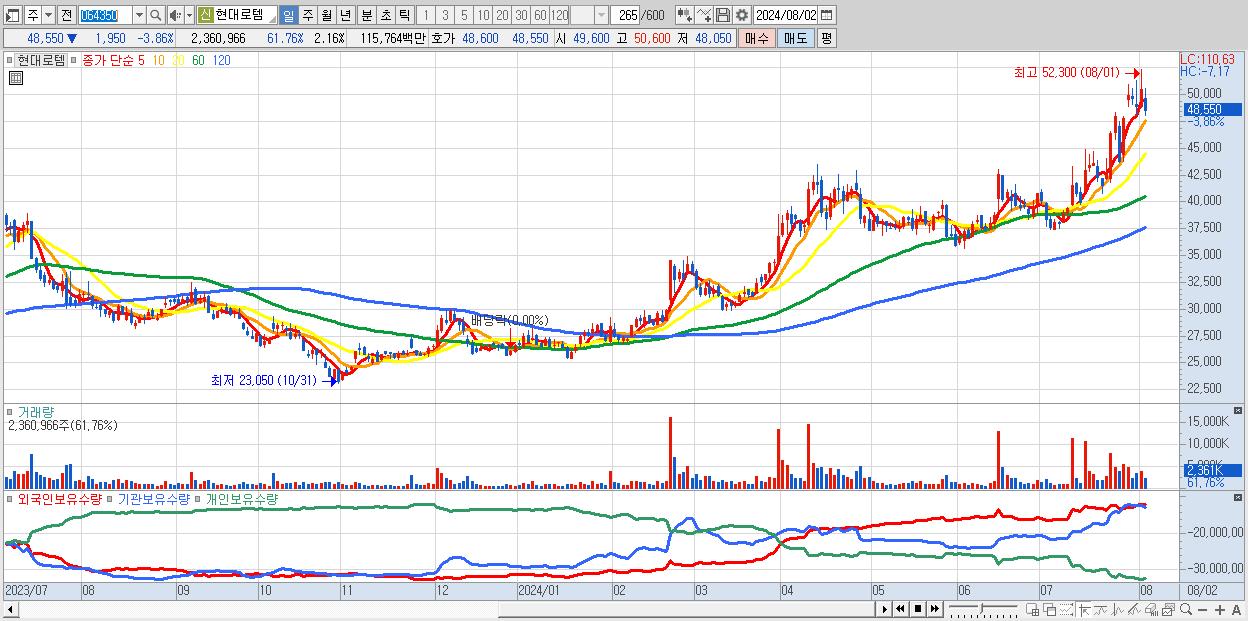Select the 년 (yearly) period toggle
Viewport: 1248px width, 621px height.
point(345,15)
